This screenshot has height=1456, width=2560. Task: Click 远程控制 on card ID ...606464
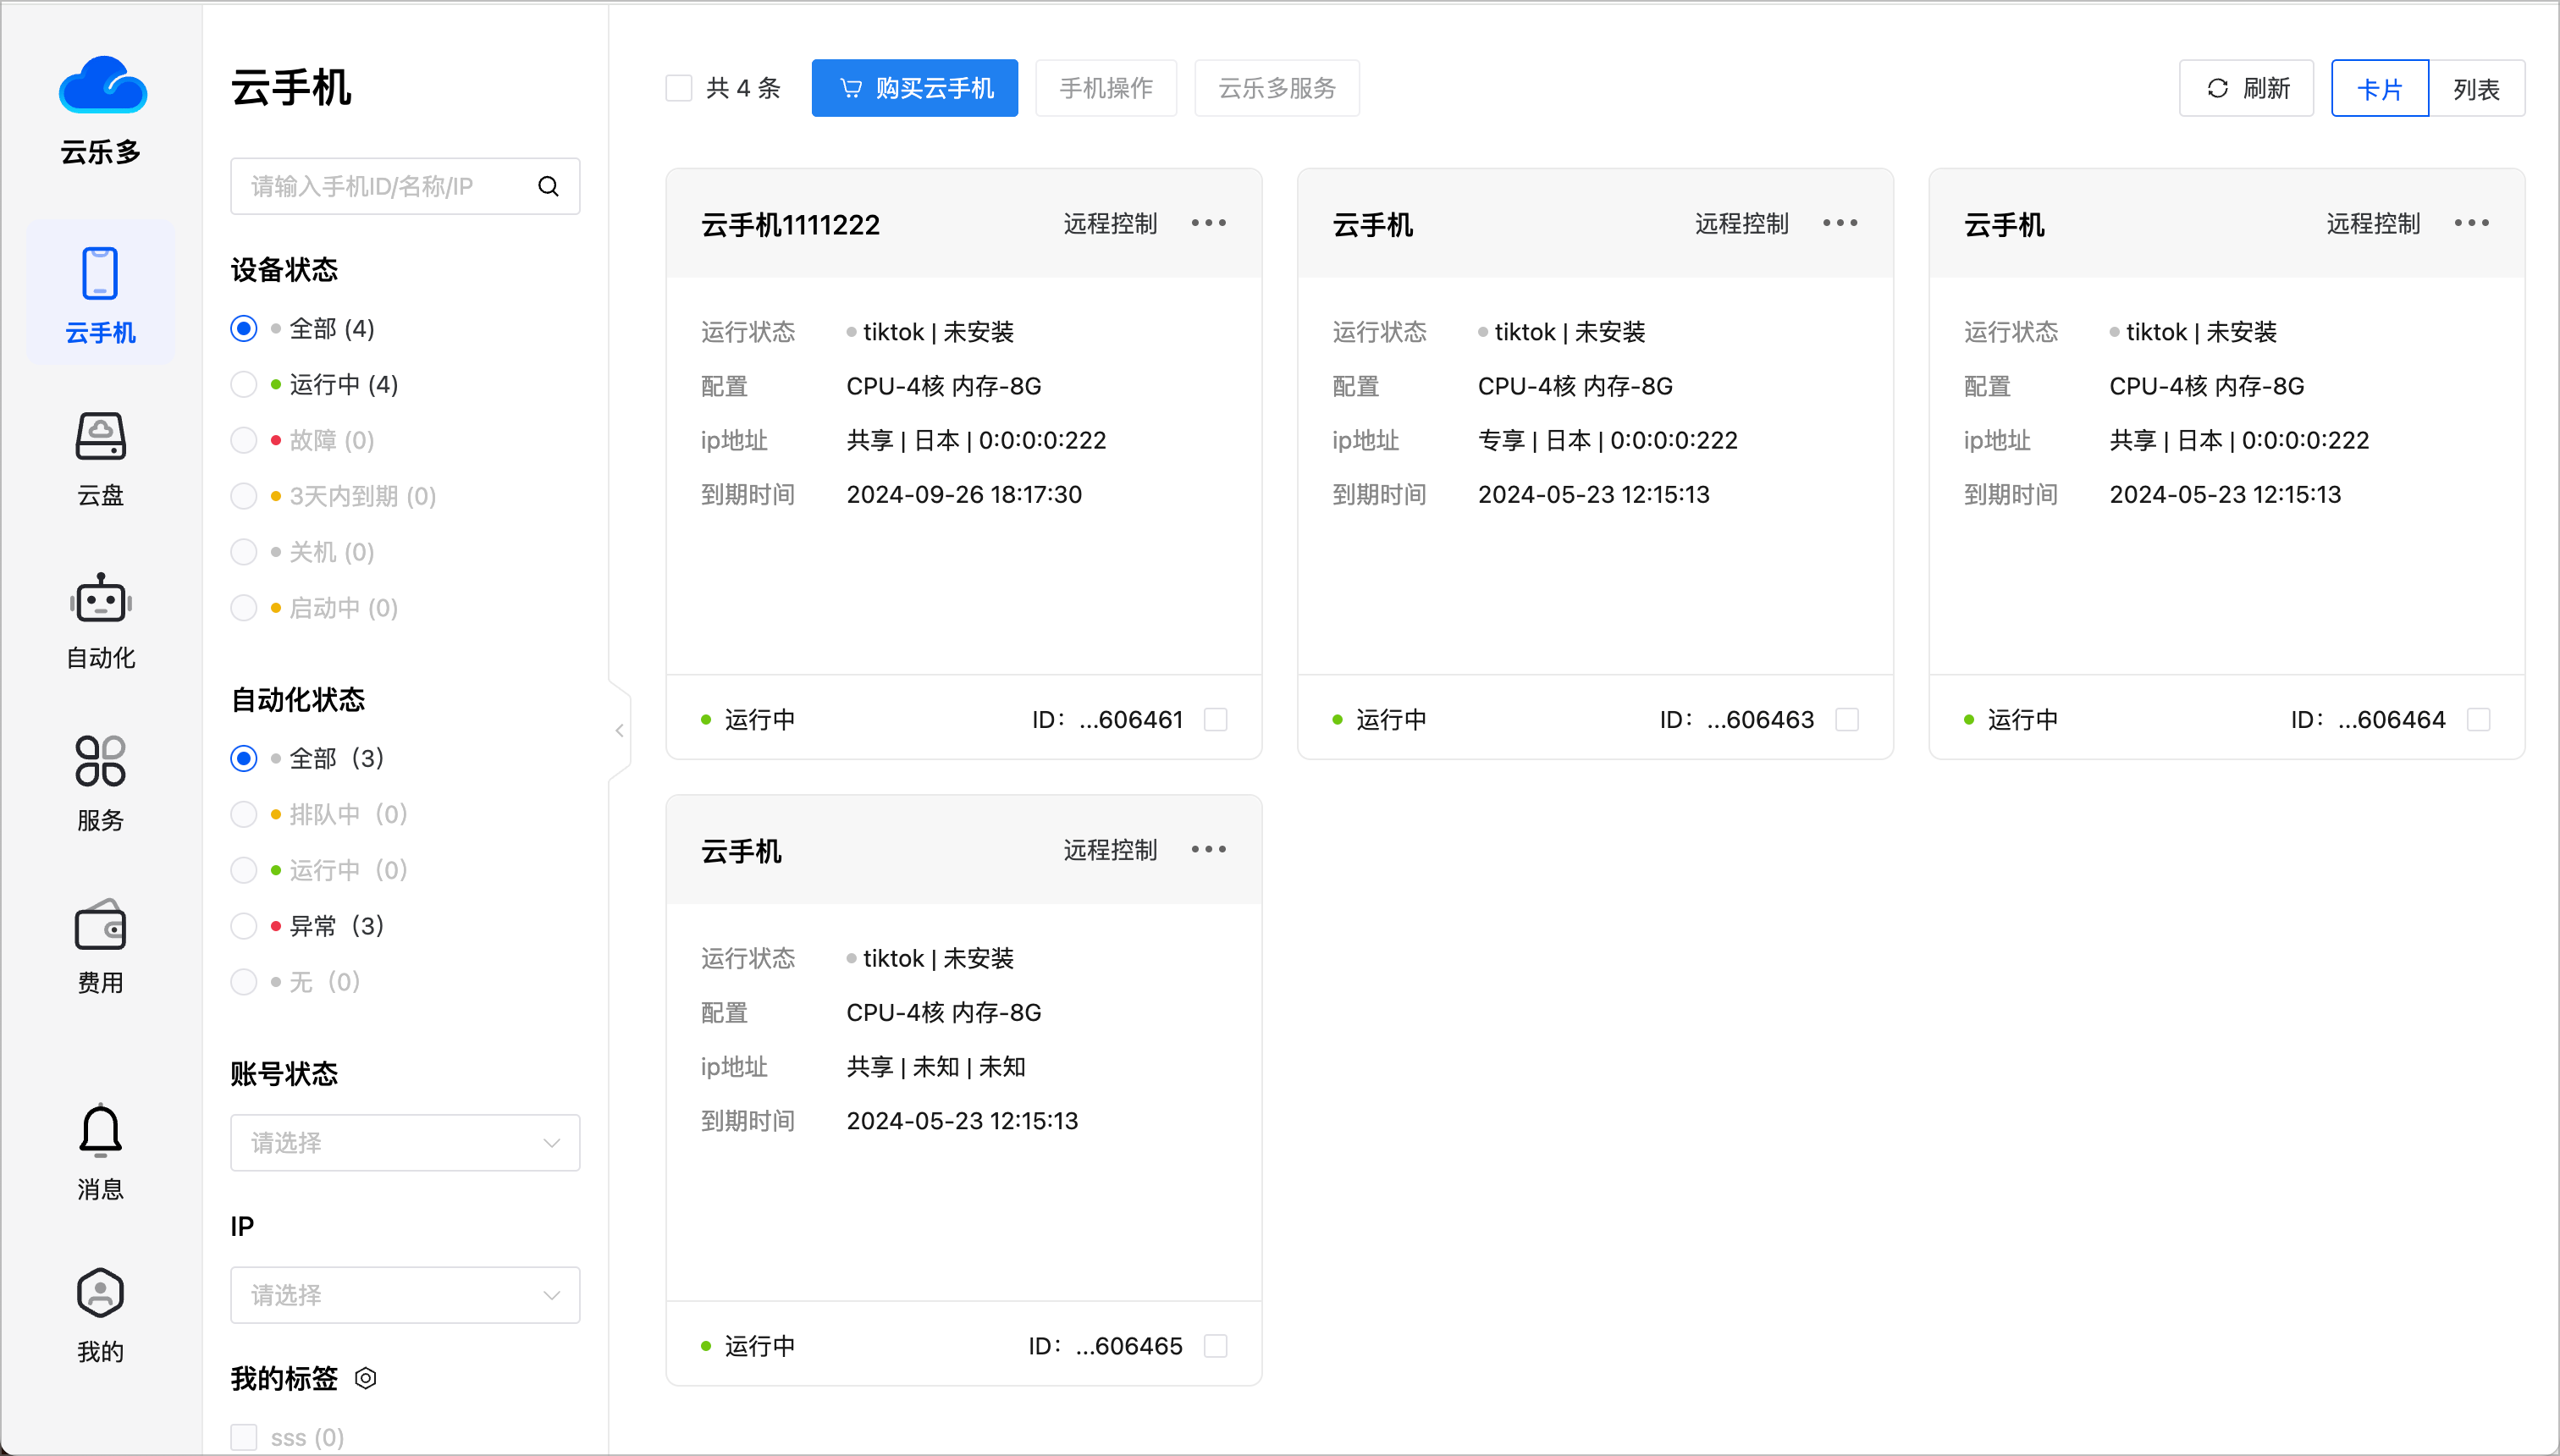point(2373,223)
